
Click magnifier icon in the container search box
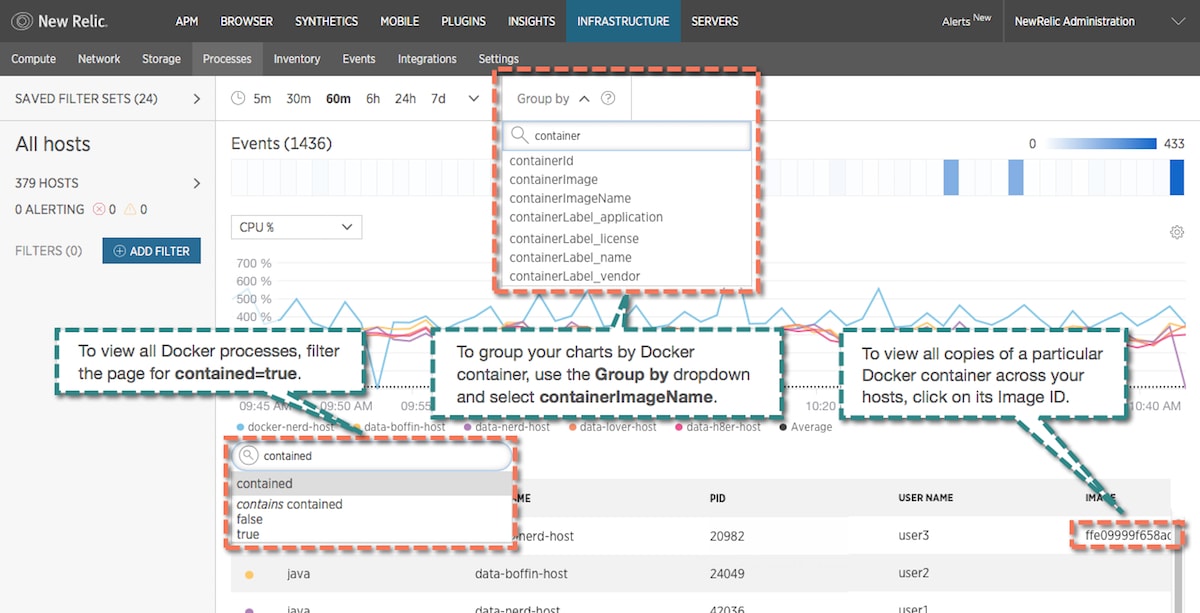pyautogui.click(x=520, y=135)
